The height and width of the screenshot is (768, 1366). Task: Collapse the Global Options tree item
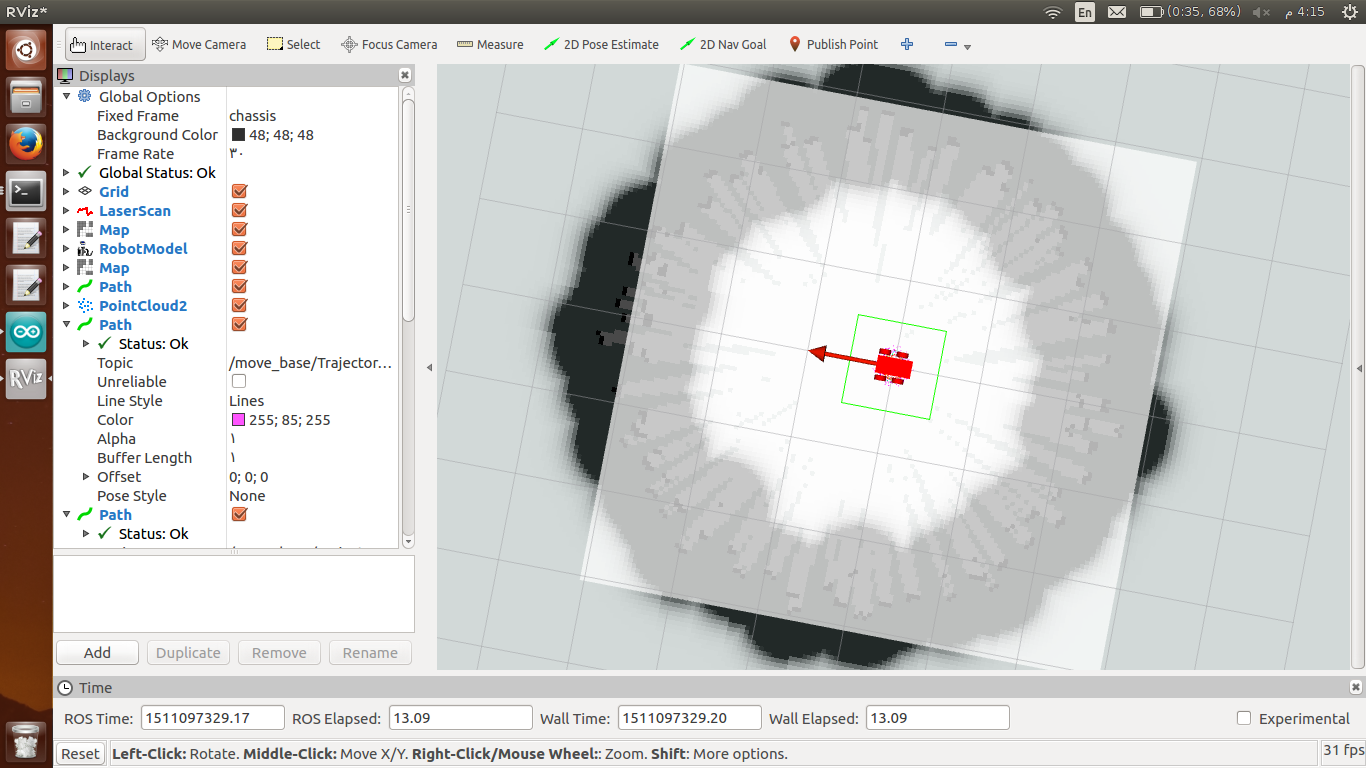(67, 96)
